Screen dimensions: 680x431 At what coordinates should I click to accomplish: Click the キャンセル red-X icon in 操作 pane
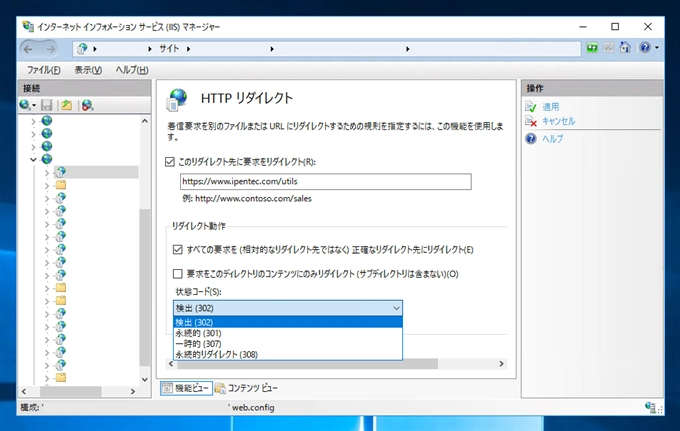pyautogui.click(x=531, y=121)
